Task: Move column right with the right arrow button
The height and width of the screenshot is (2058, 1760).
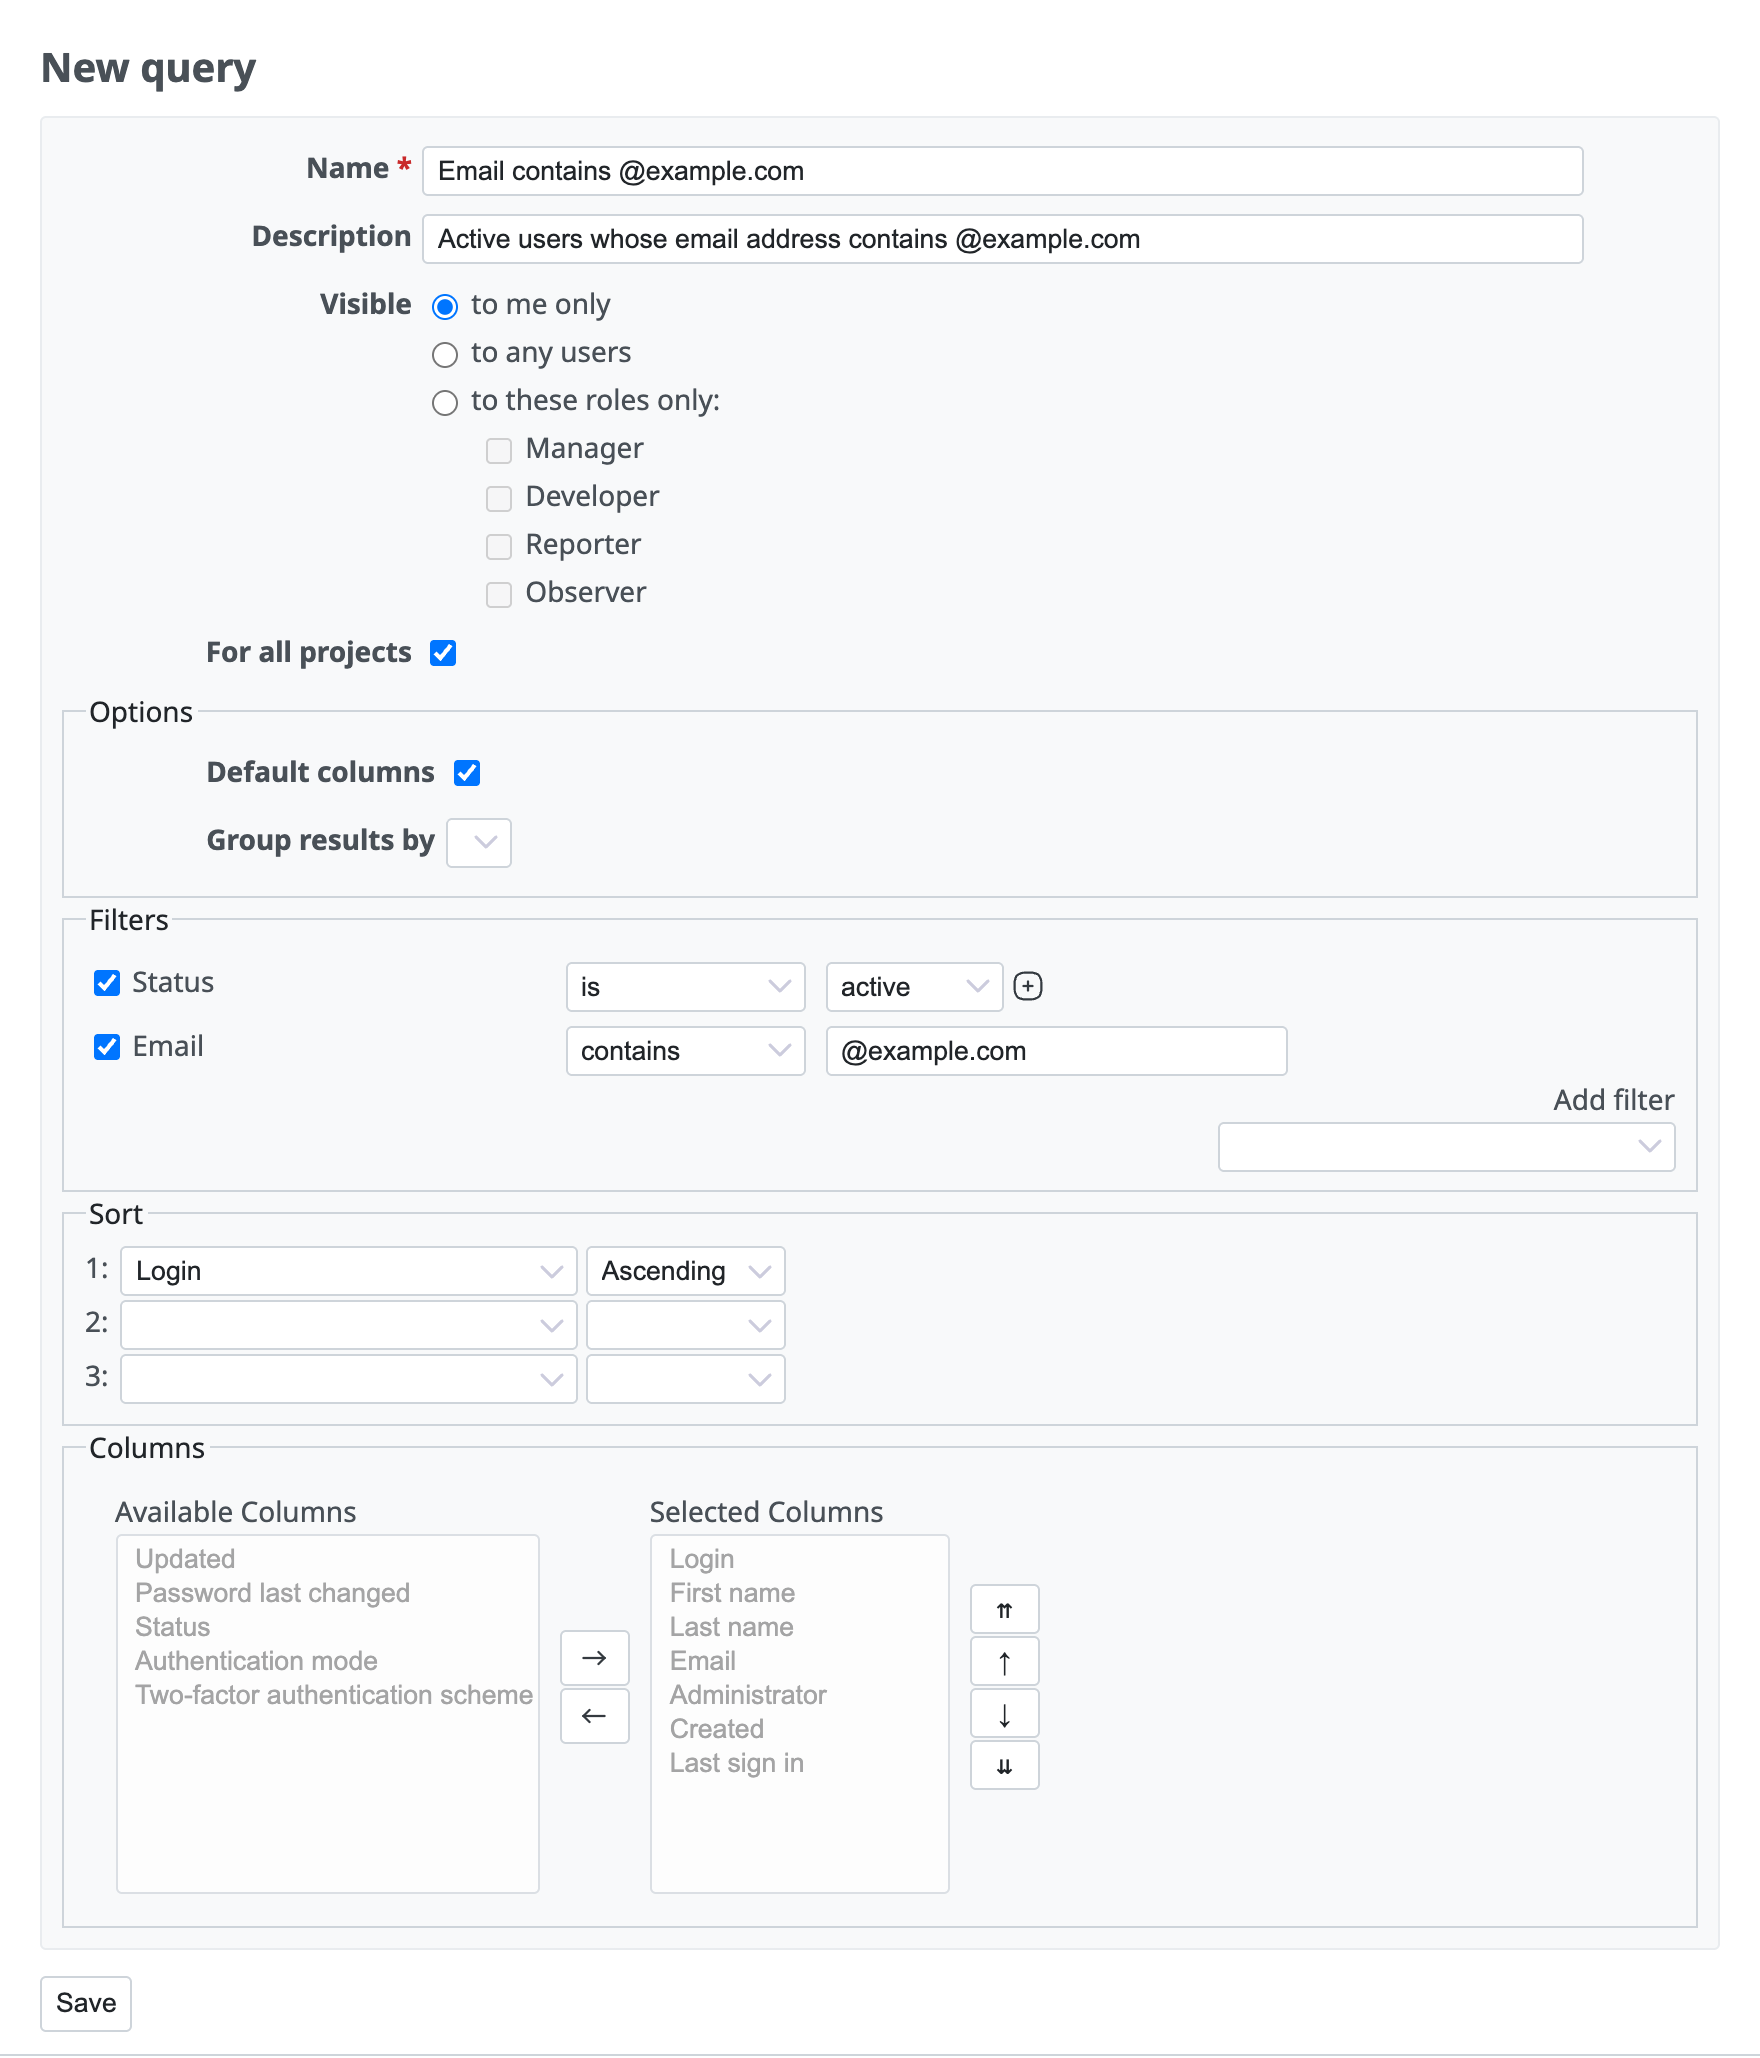Action: (594, 1657)
